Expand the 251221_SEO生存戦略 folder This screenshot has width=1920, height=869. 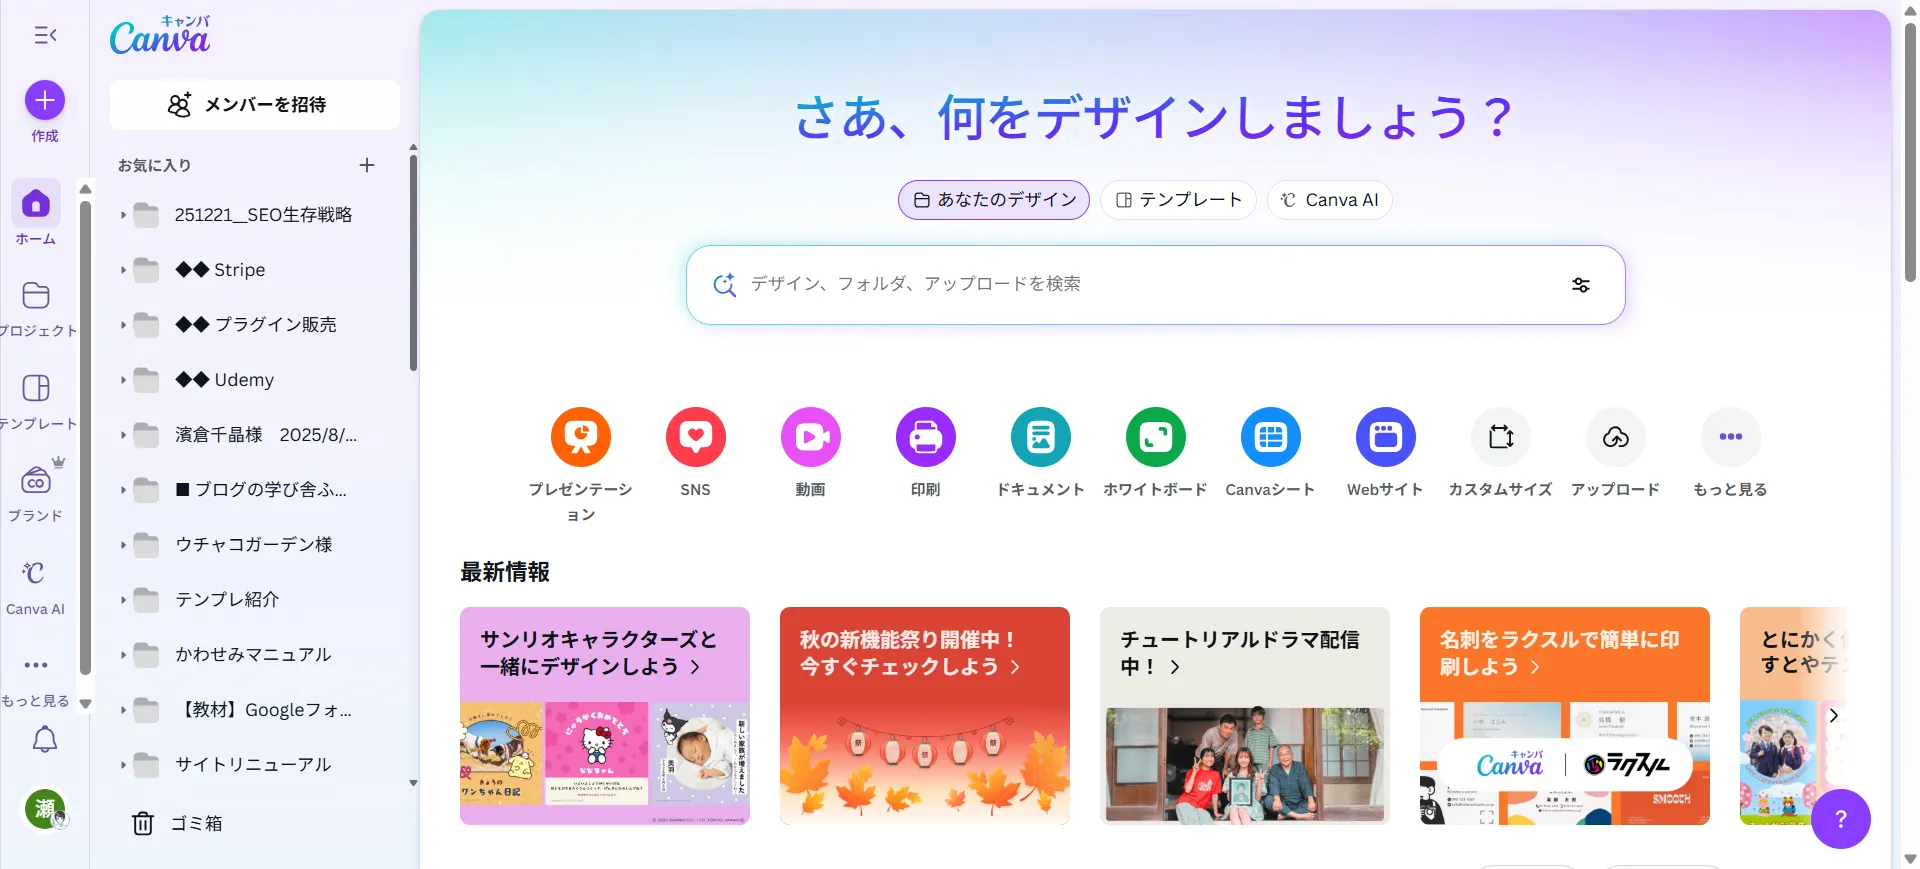pyautogui.click(x=123, y=215)
